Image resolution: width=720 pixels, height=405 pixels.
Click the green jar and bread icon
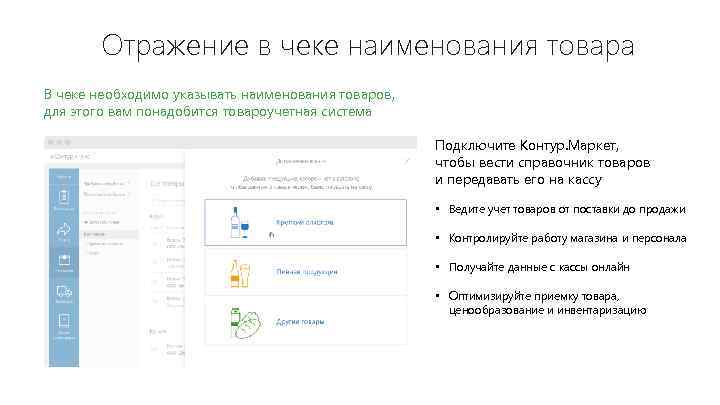coord(245,323)
